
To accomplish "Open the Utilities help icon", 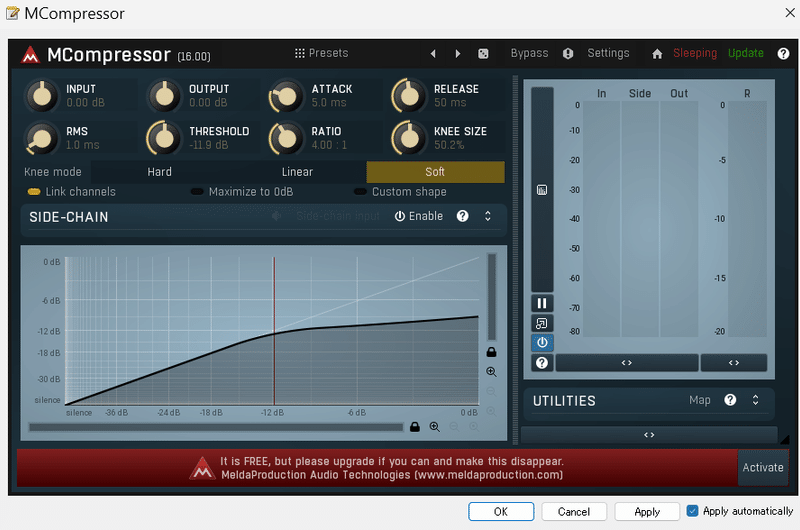I will point(730,400).
